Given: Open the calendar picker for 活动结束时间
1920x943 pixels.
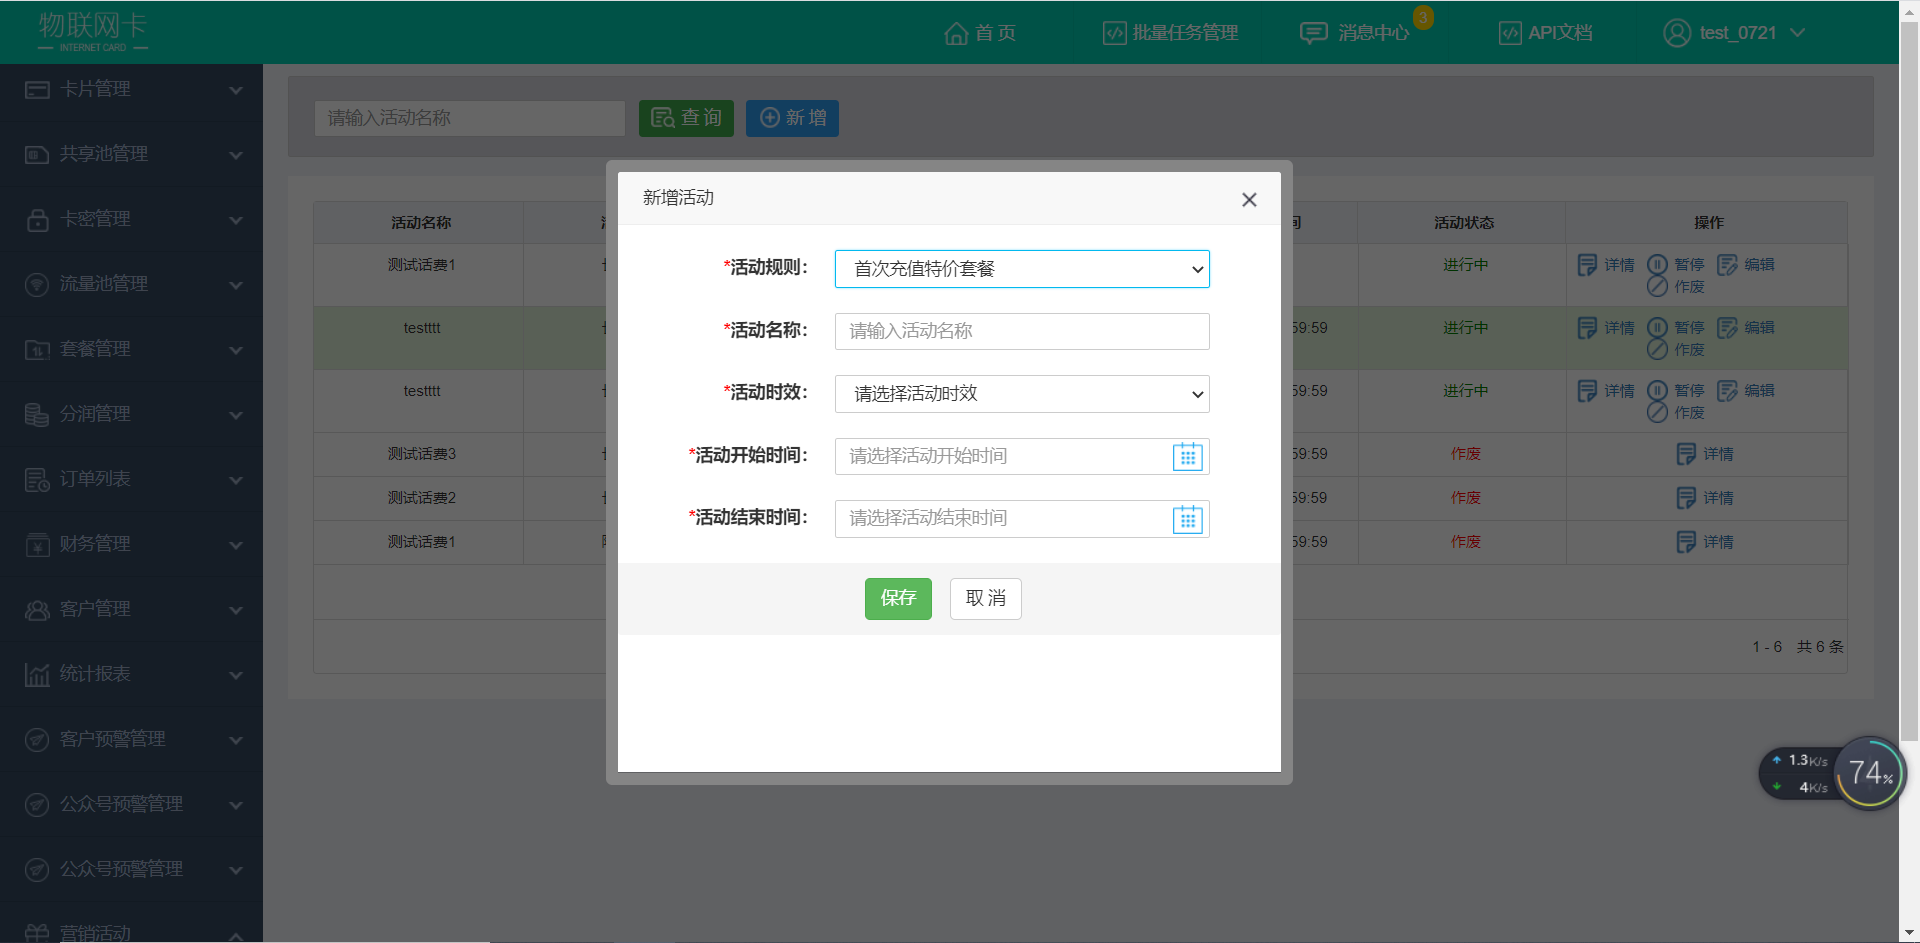Looking at the screenshot, I should [1188, 519].
